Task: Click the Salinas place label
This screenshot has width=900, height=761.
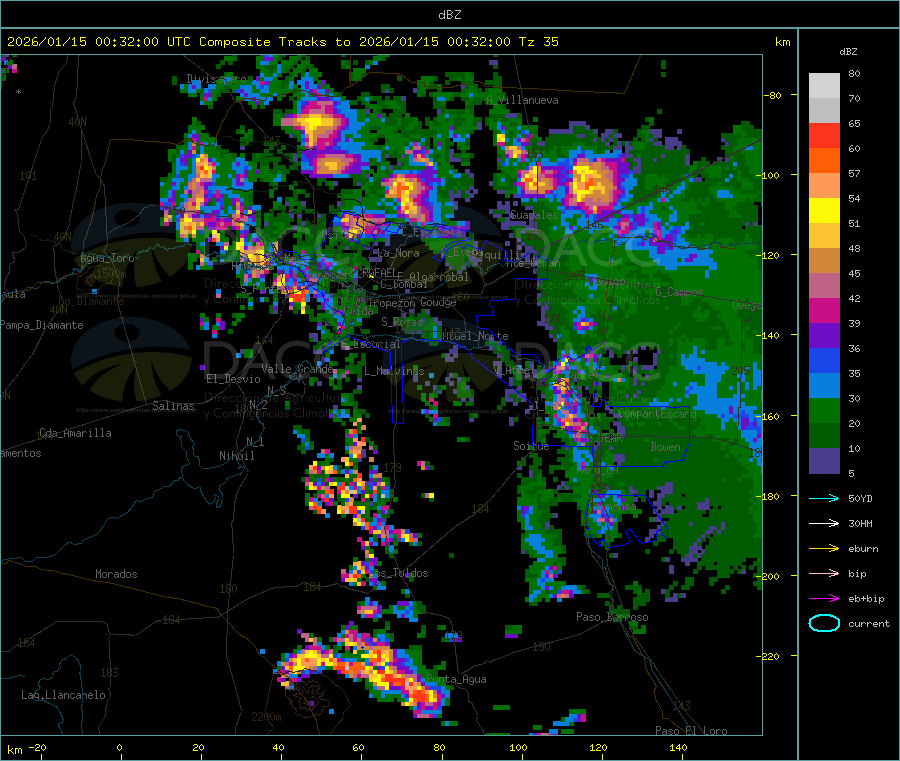Action: (x=173, y=406)
